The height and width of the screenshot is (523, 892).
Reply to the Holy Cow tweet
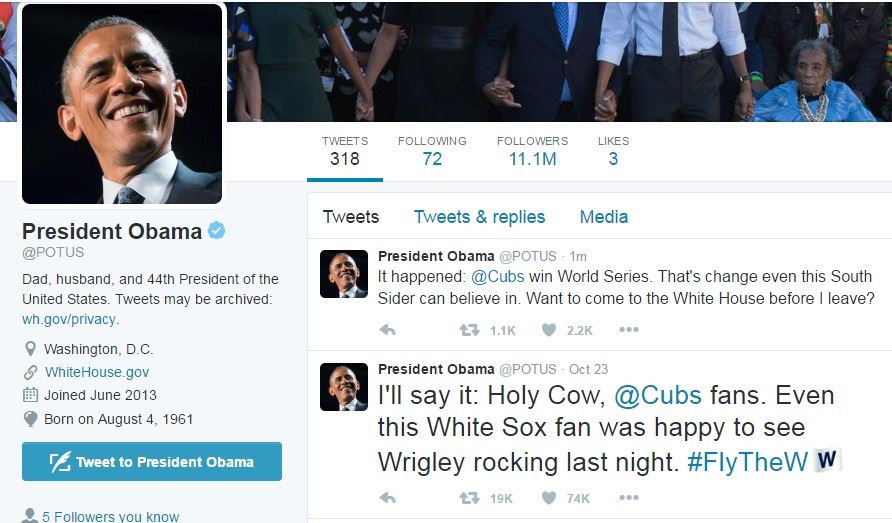click(388, 498)
